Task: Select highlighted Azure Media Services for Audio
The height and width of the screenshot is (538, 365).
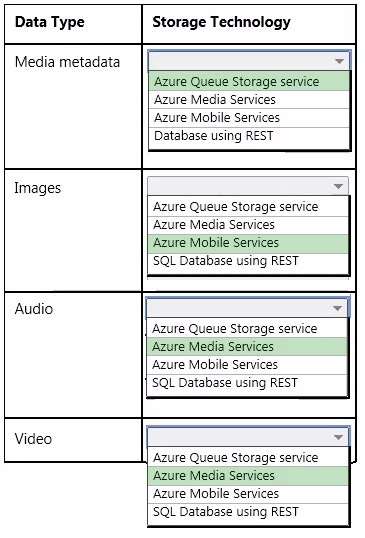Action: click(x=247, y=347)
